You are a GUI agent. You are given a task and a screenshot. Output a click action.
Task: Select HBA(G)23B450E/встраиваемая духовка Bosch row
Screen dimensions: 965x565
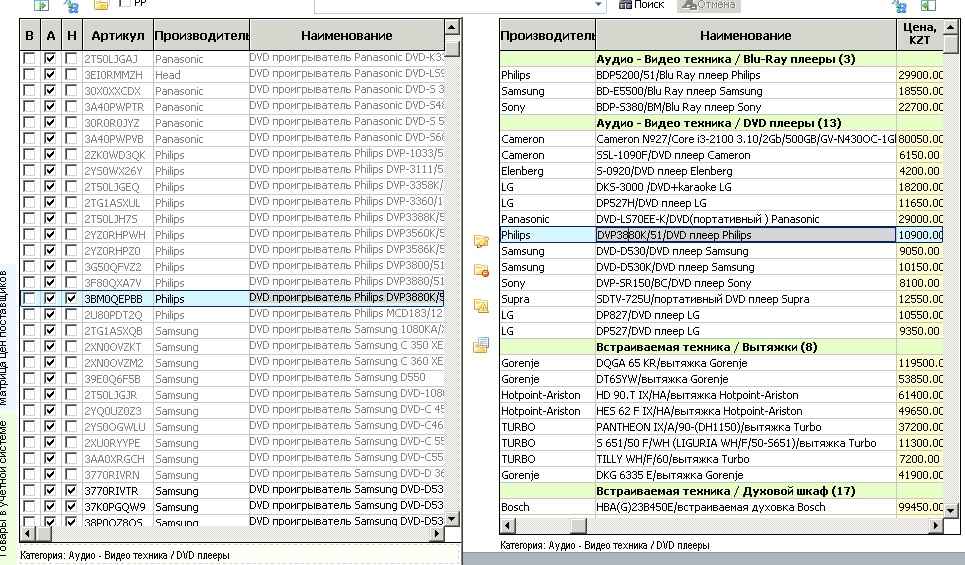point(721,507)
